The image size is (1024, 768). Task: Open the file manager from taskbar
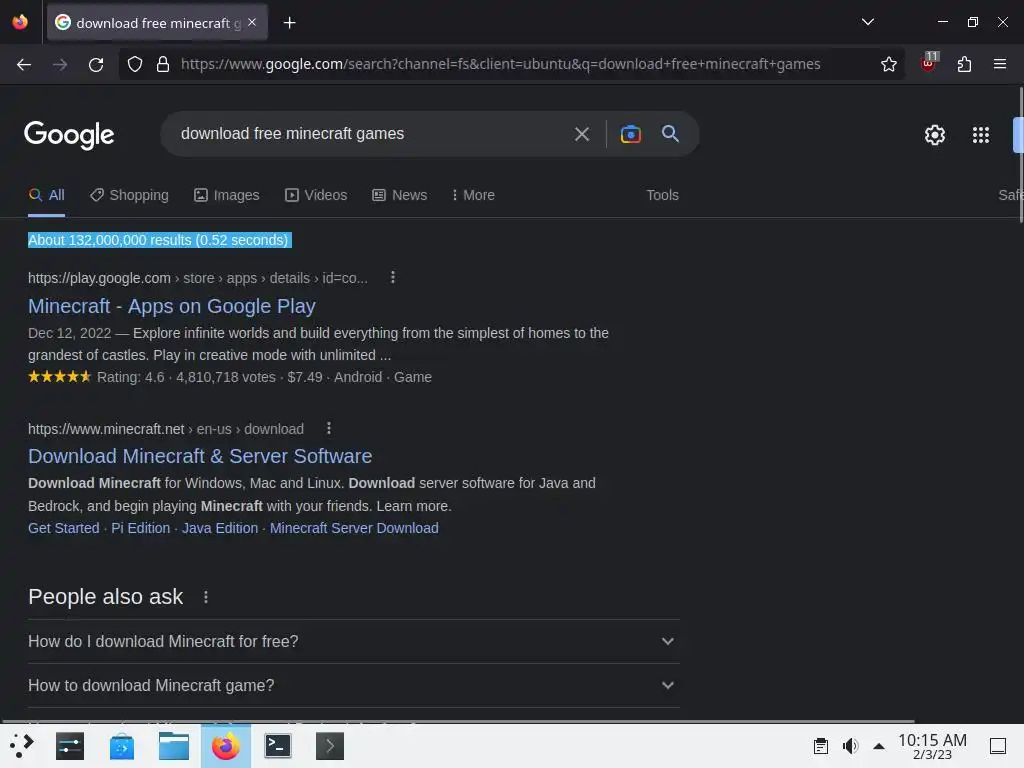174,746
